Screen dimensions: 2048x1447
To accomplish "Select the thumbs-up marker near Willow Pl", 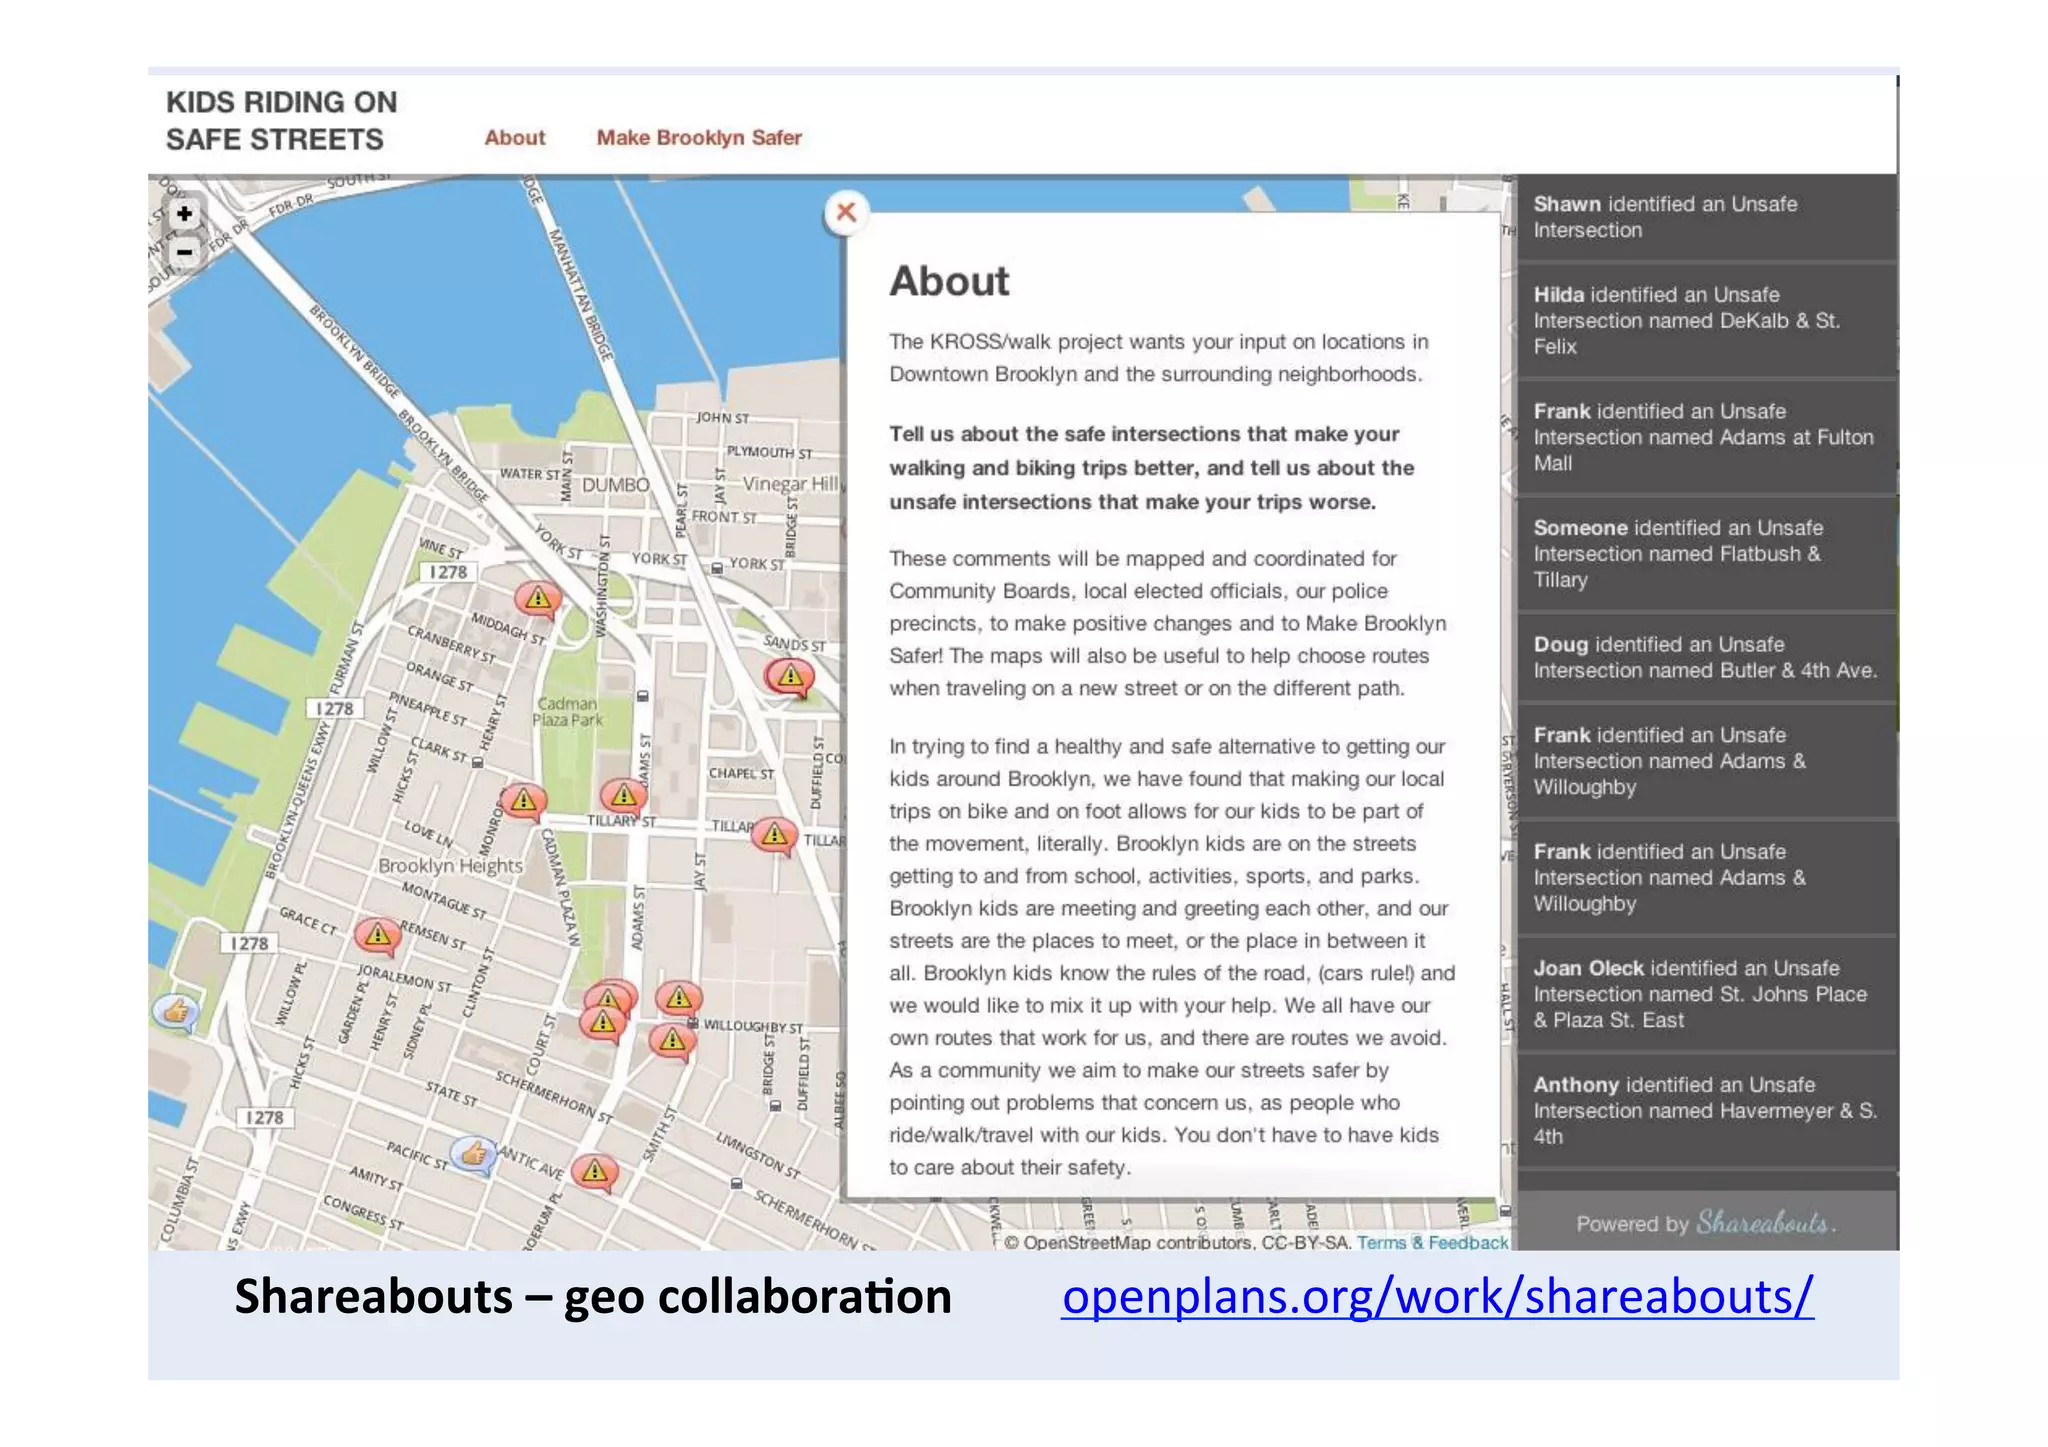I will point(176,1012).
